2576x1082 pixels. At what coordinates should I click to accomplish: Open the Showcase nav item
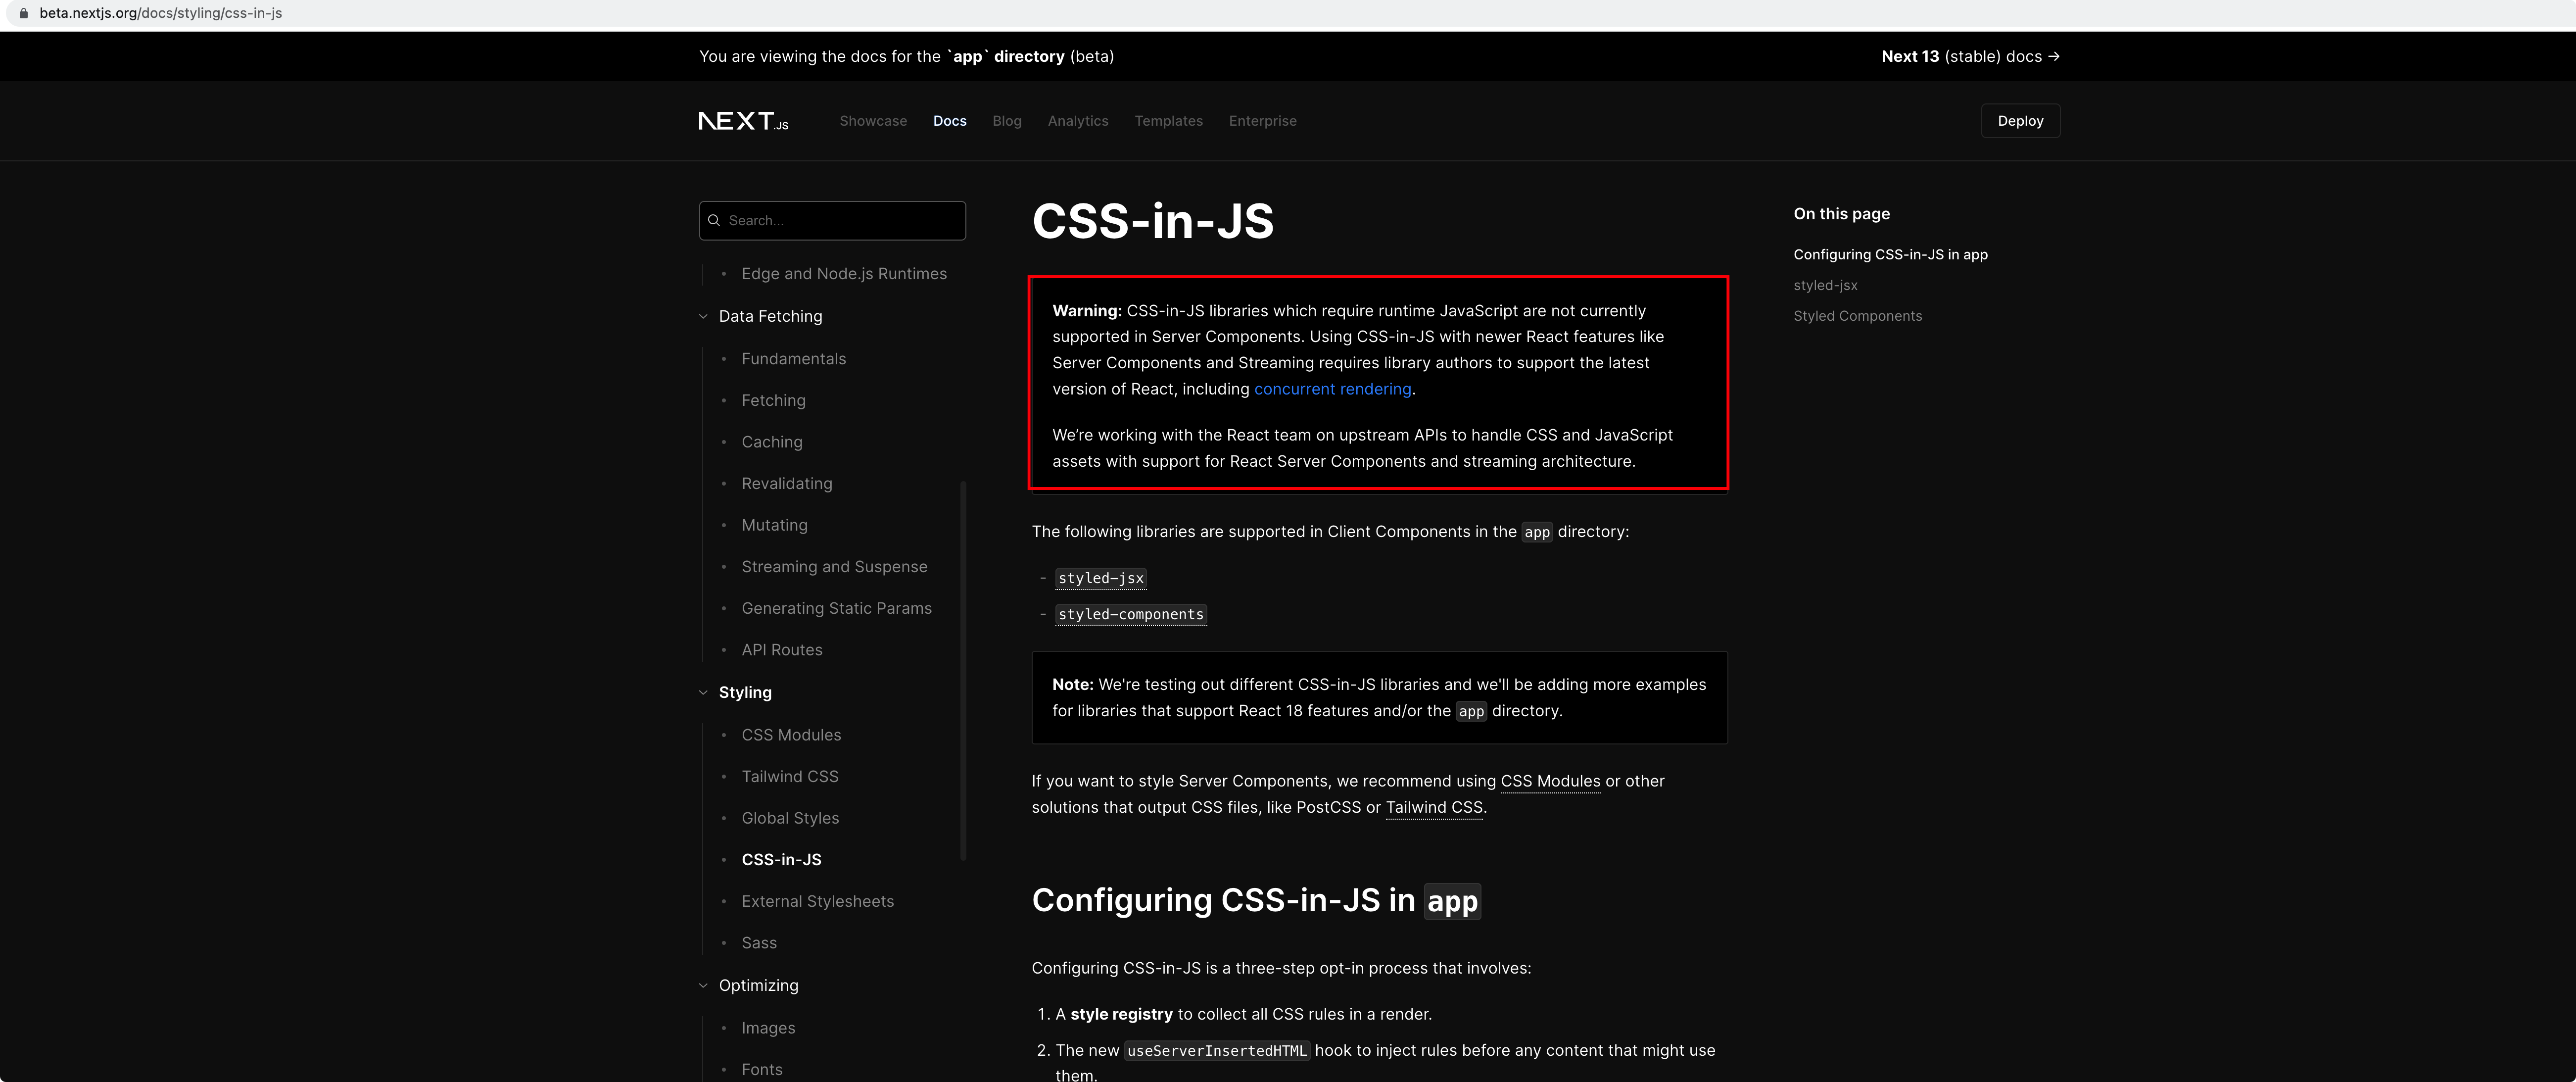pos(873,121)
